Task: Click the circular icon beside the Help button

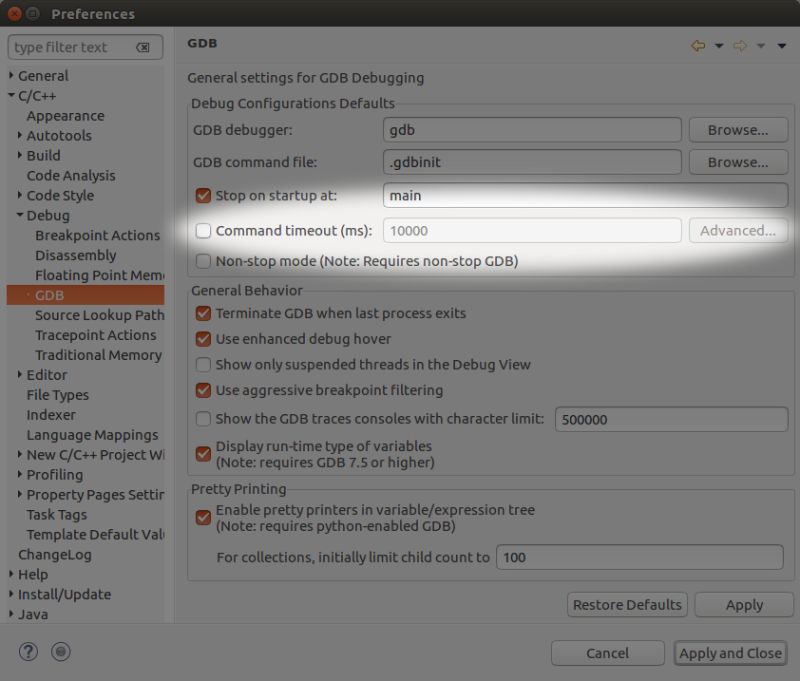Action: pos(59,651)
